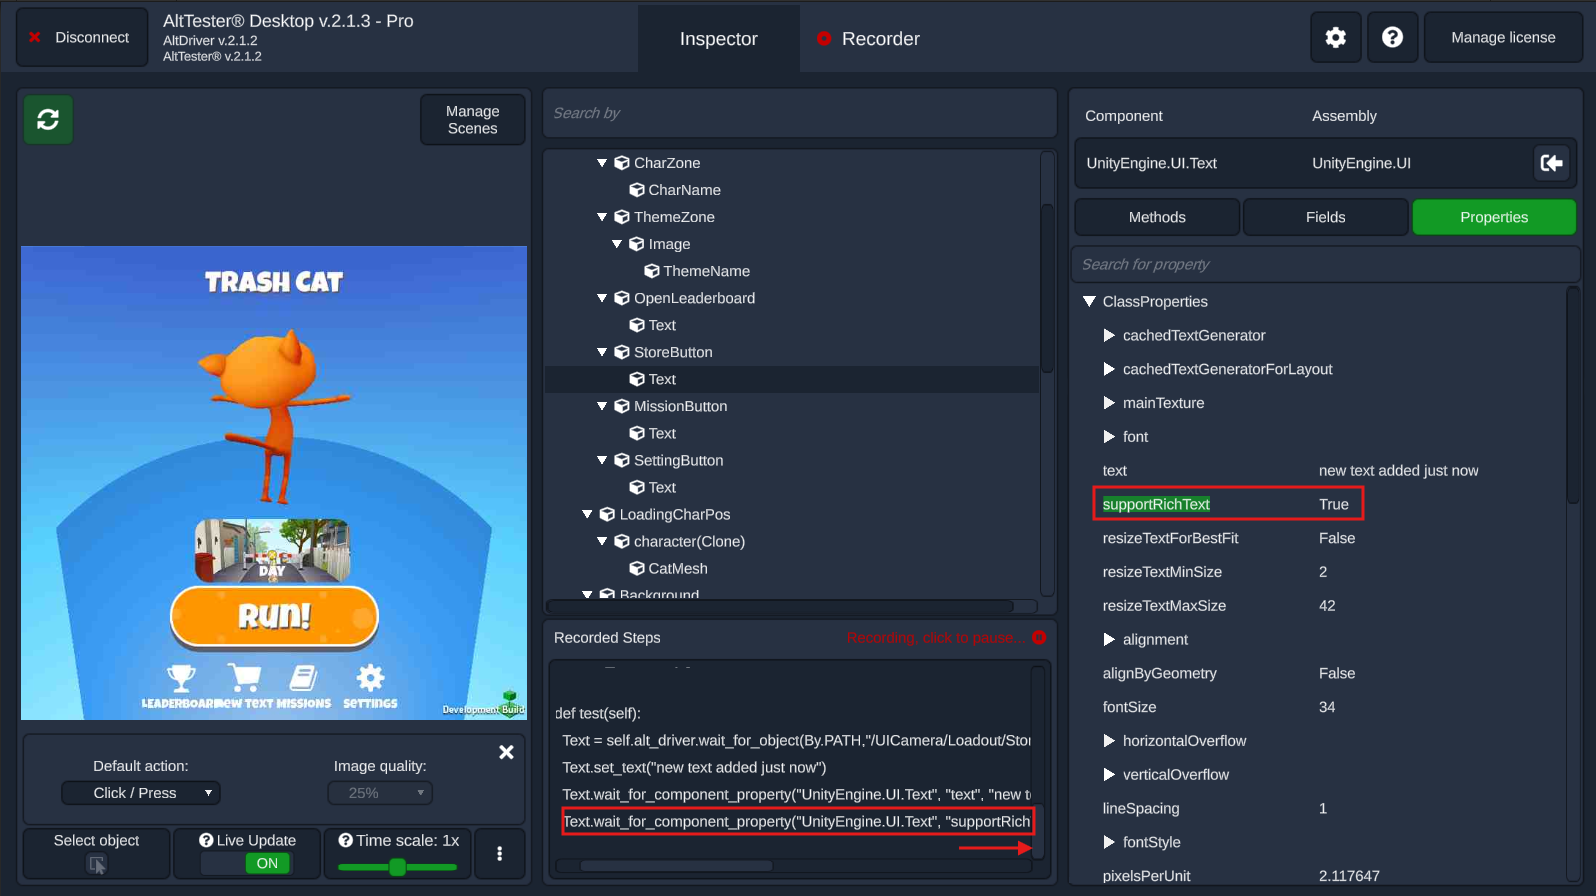Collapse the ClassProperties section
Viewport: 1596px width, 896px height.
[x=1090, y=301]
